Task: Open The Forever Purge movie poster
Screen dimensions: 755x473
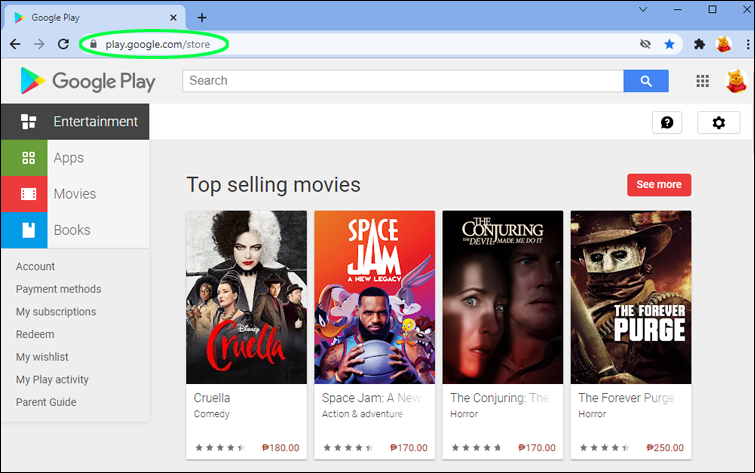Action: pos(631,297)
